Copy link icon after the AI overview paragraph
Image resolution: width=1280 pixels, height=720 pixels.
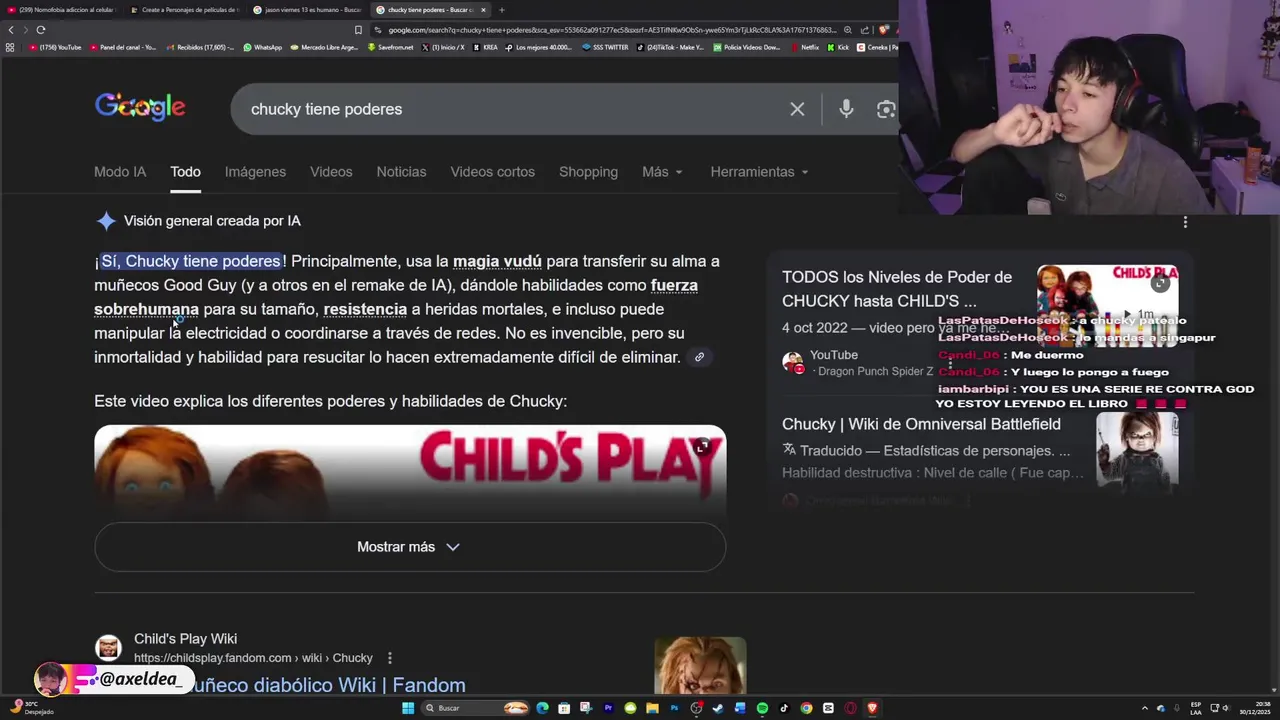coord(699,357)
